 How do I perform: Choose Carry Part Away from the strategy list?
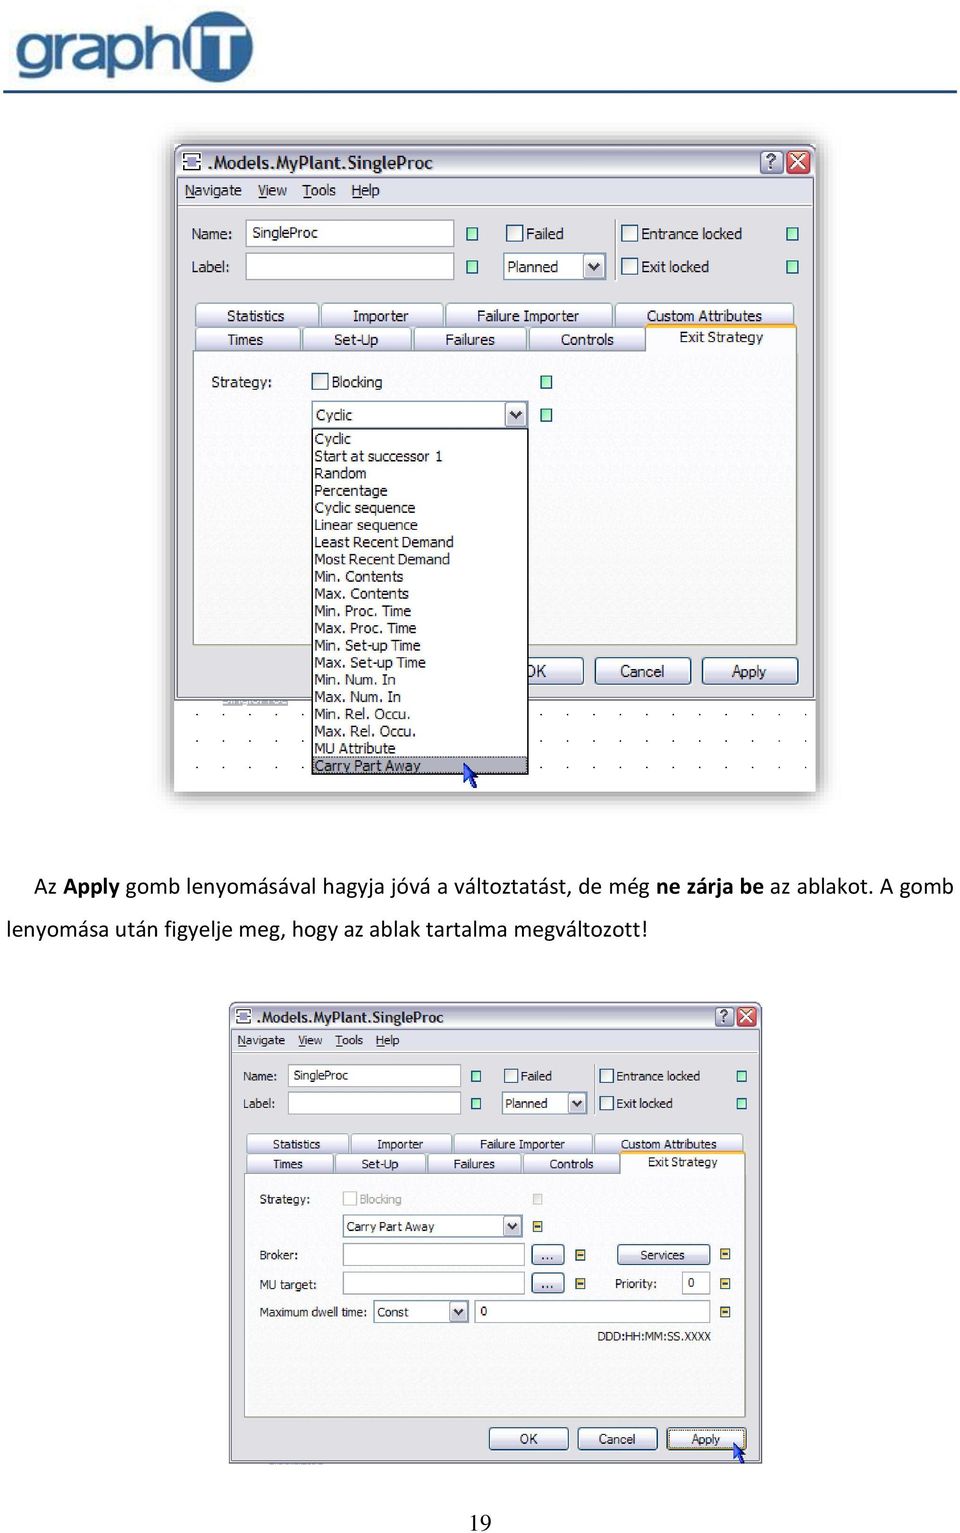pos(420,766)
